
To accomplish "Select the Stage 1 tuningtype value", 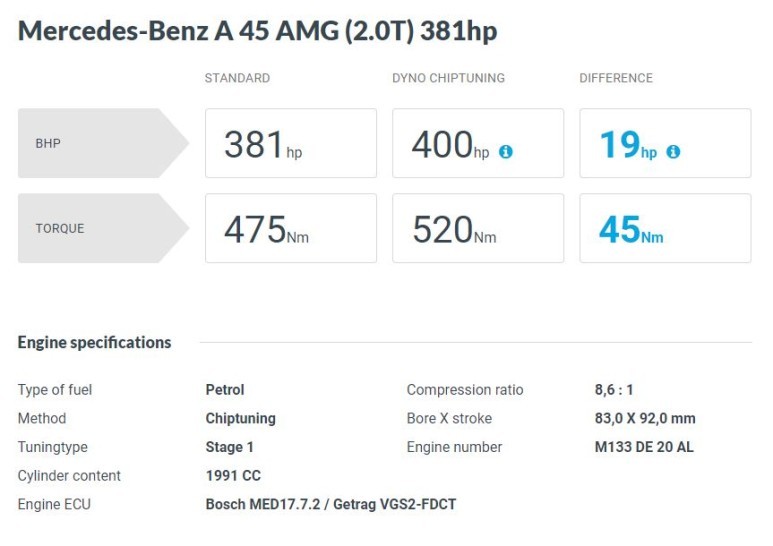I will 230,447.
